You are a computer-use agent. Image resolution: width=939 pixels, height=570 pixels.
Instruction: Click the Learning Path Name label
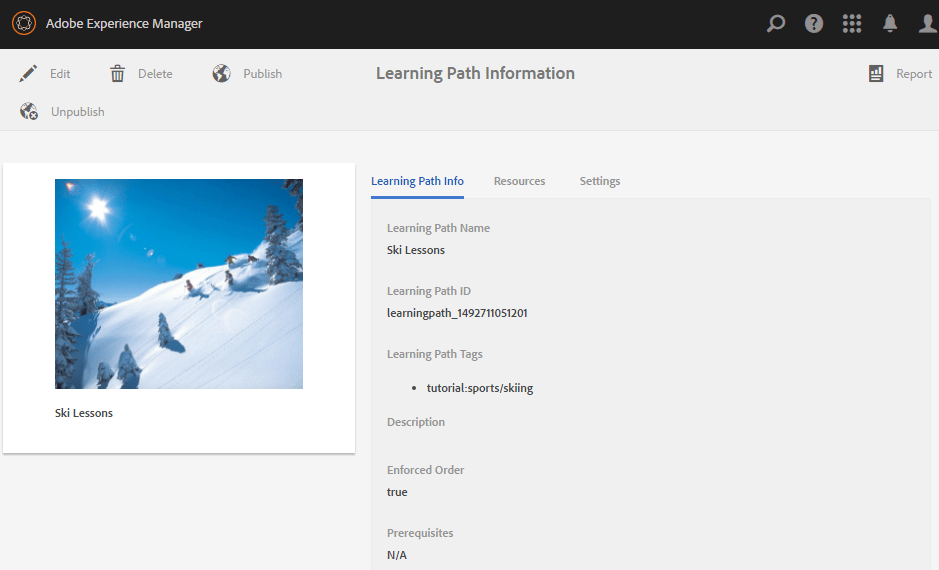click(x=438, y=228)
